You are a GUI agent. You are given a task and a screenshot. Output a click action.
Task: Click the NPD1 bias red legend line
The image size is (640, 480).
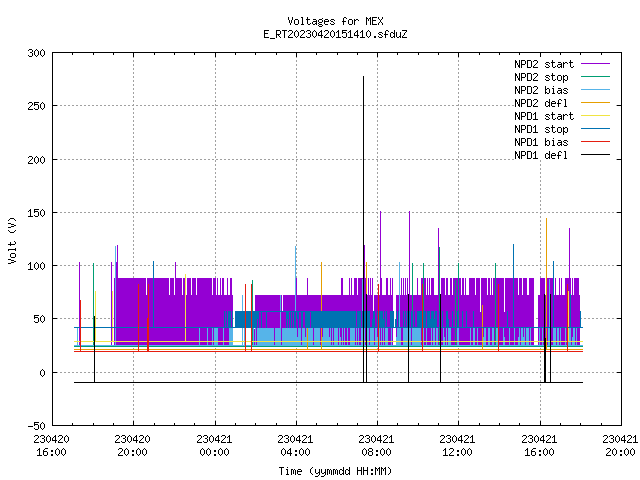point(595,142)
